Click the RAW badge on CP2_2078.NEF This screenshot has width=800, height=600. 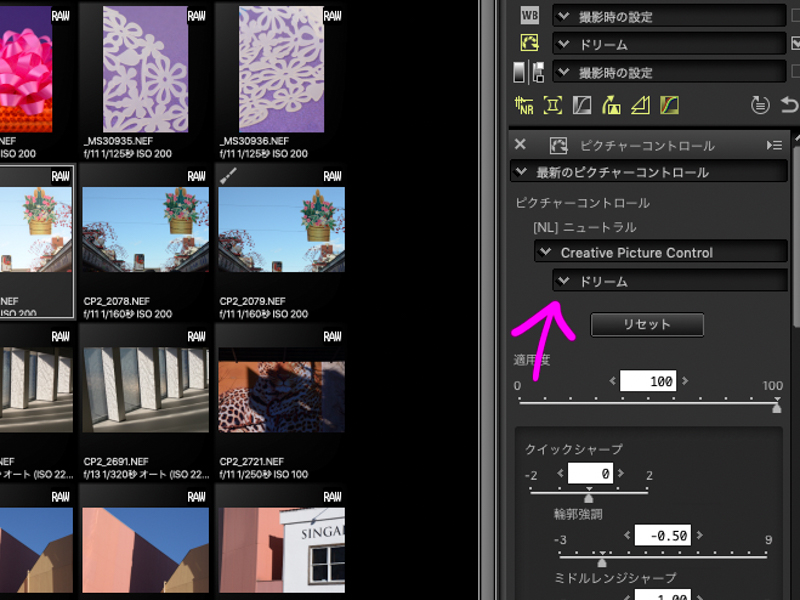coord(196,176)
